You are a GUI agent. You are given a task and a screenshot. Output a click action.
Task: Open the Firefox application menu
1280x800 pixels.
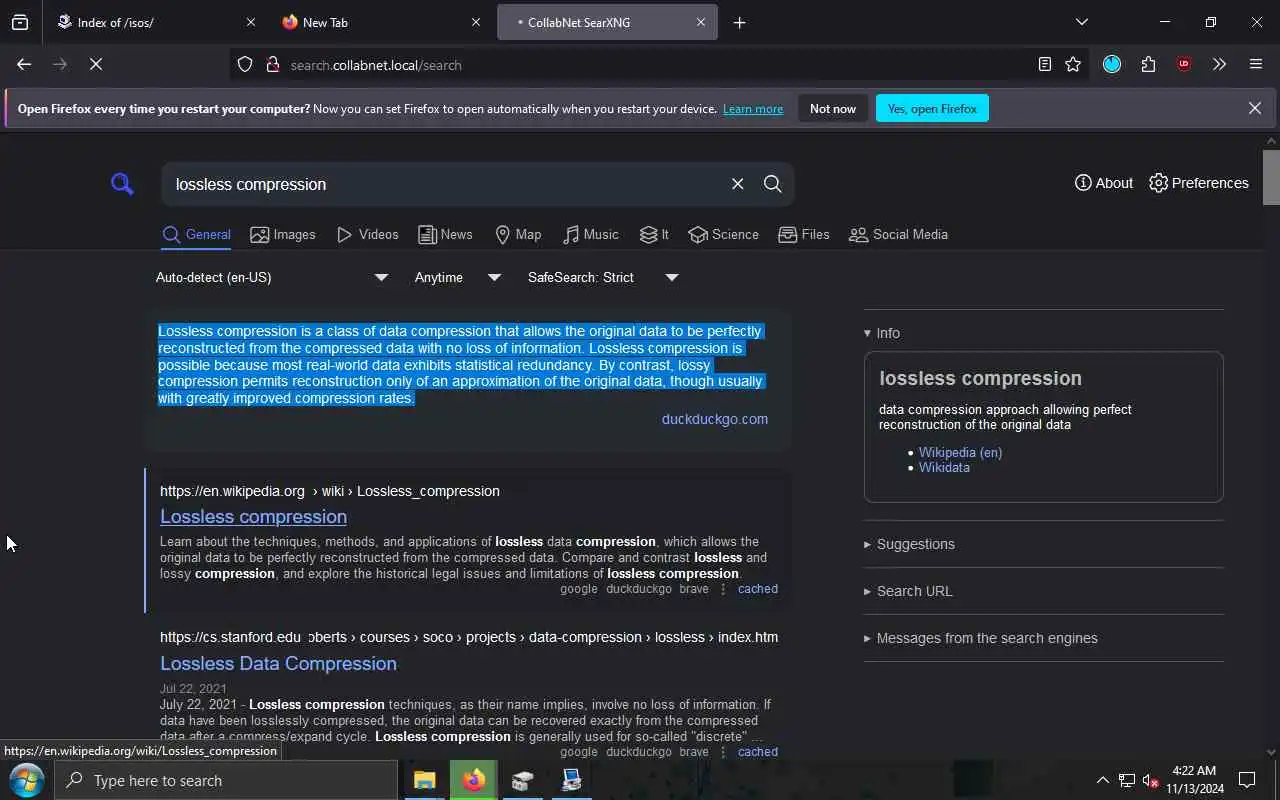[1256, 65]
